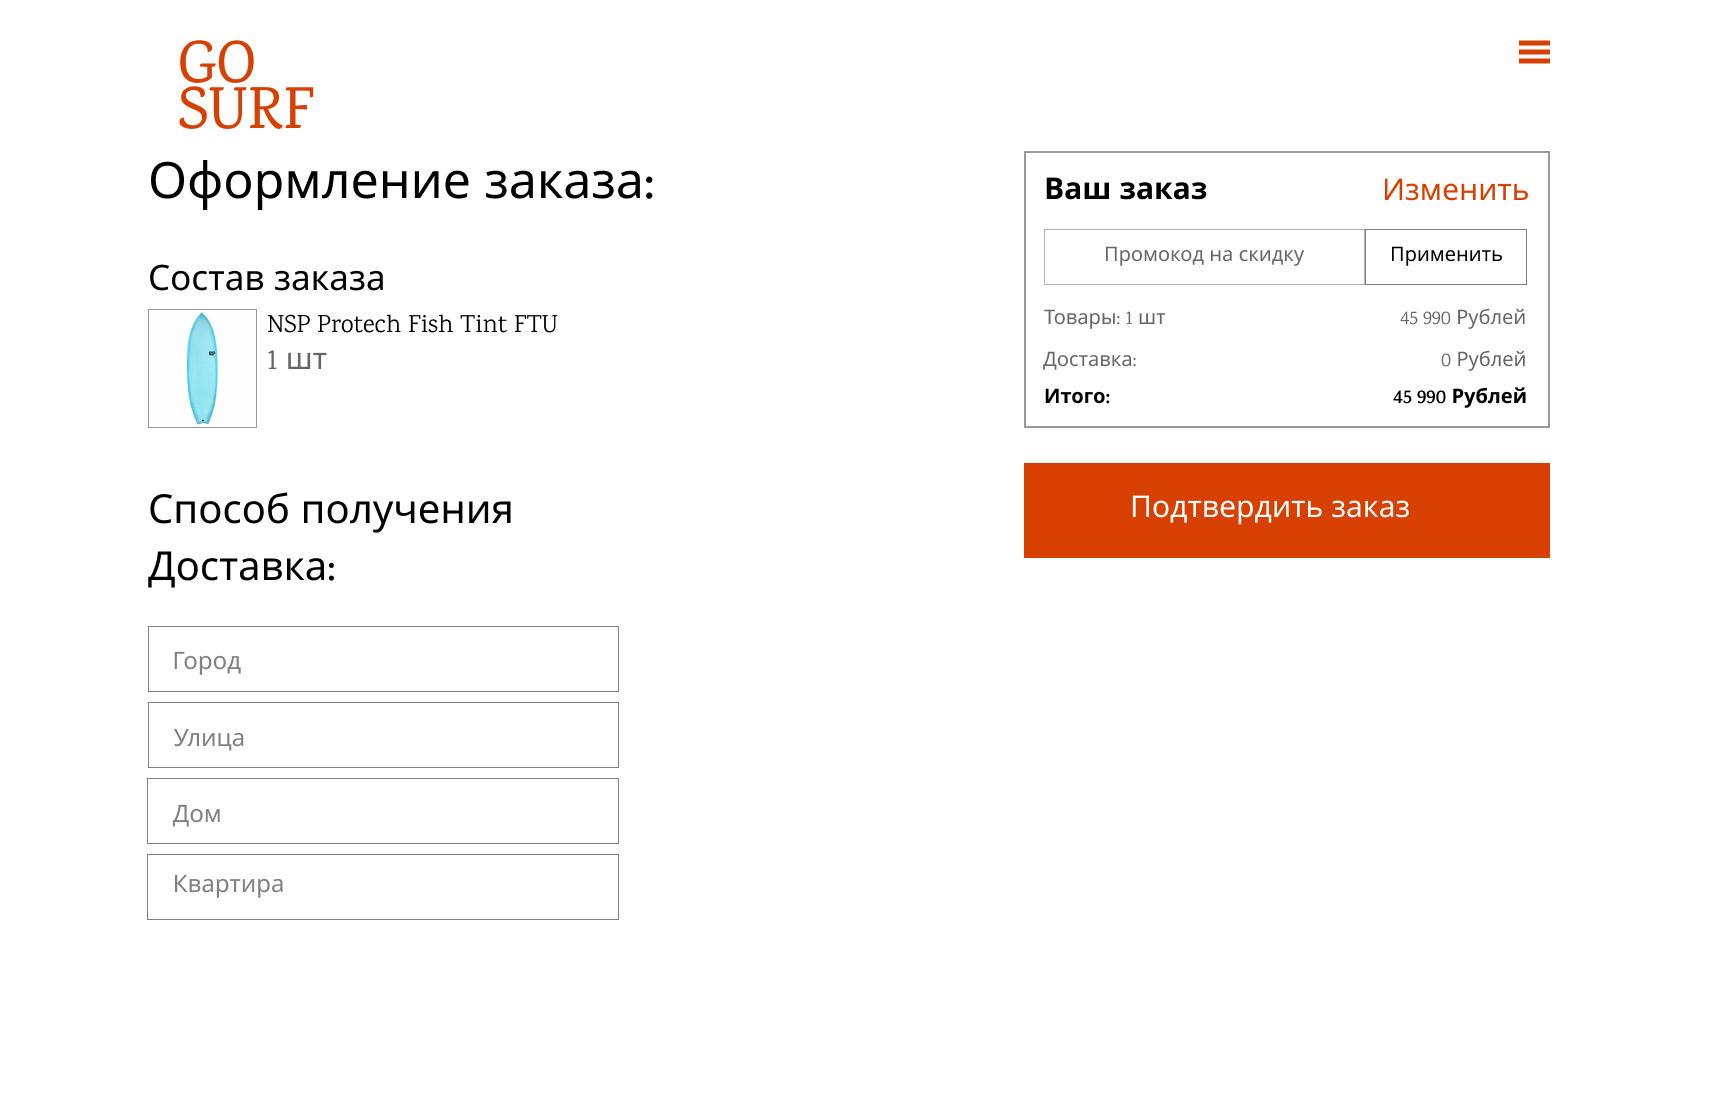This screenshot has width=1728, height=1117.
Task: Click the NSP Protech Fish Tint FTU title
Action: pyautogui.click(x=412, y=324)
